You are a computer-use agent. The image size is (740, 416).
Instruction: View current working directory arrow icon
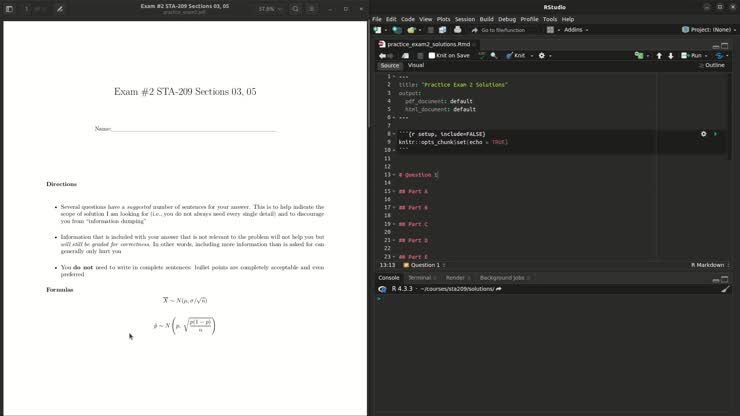point(499,289)
